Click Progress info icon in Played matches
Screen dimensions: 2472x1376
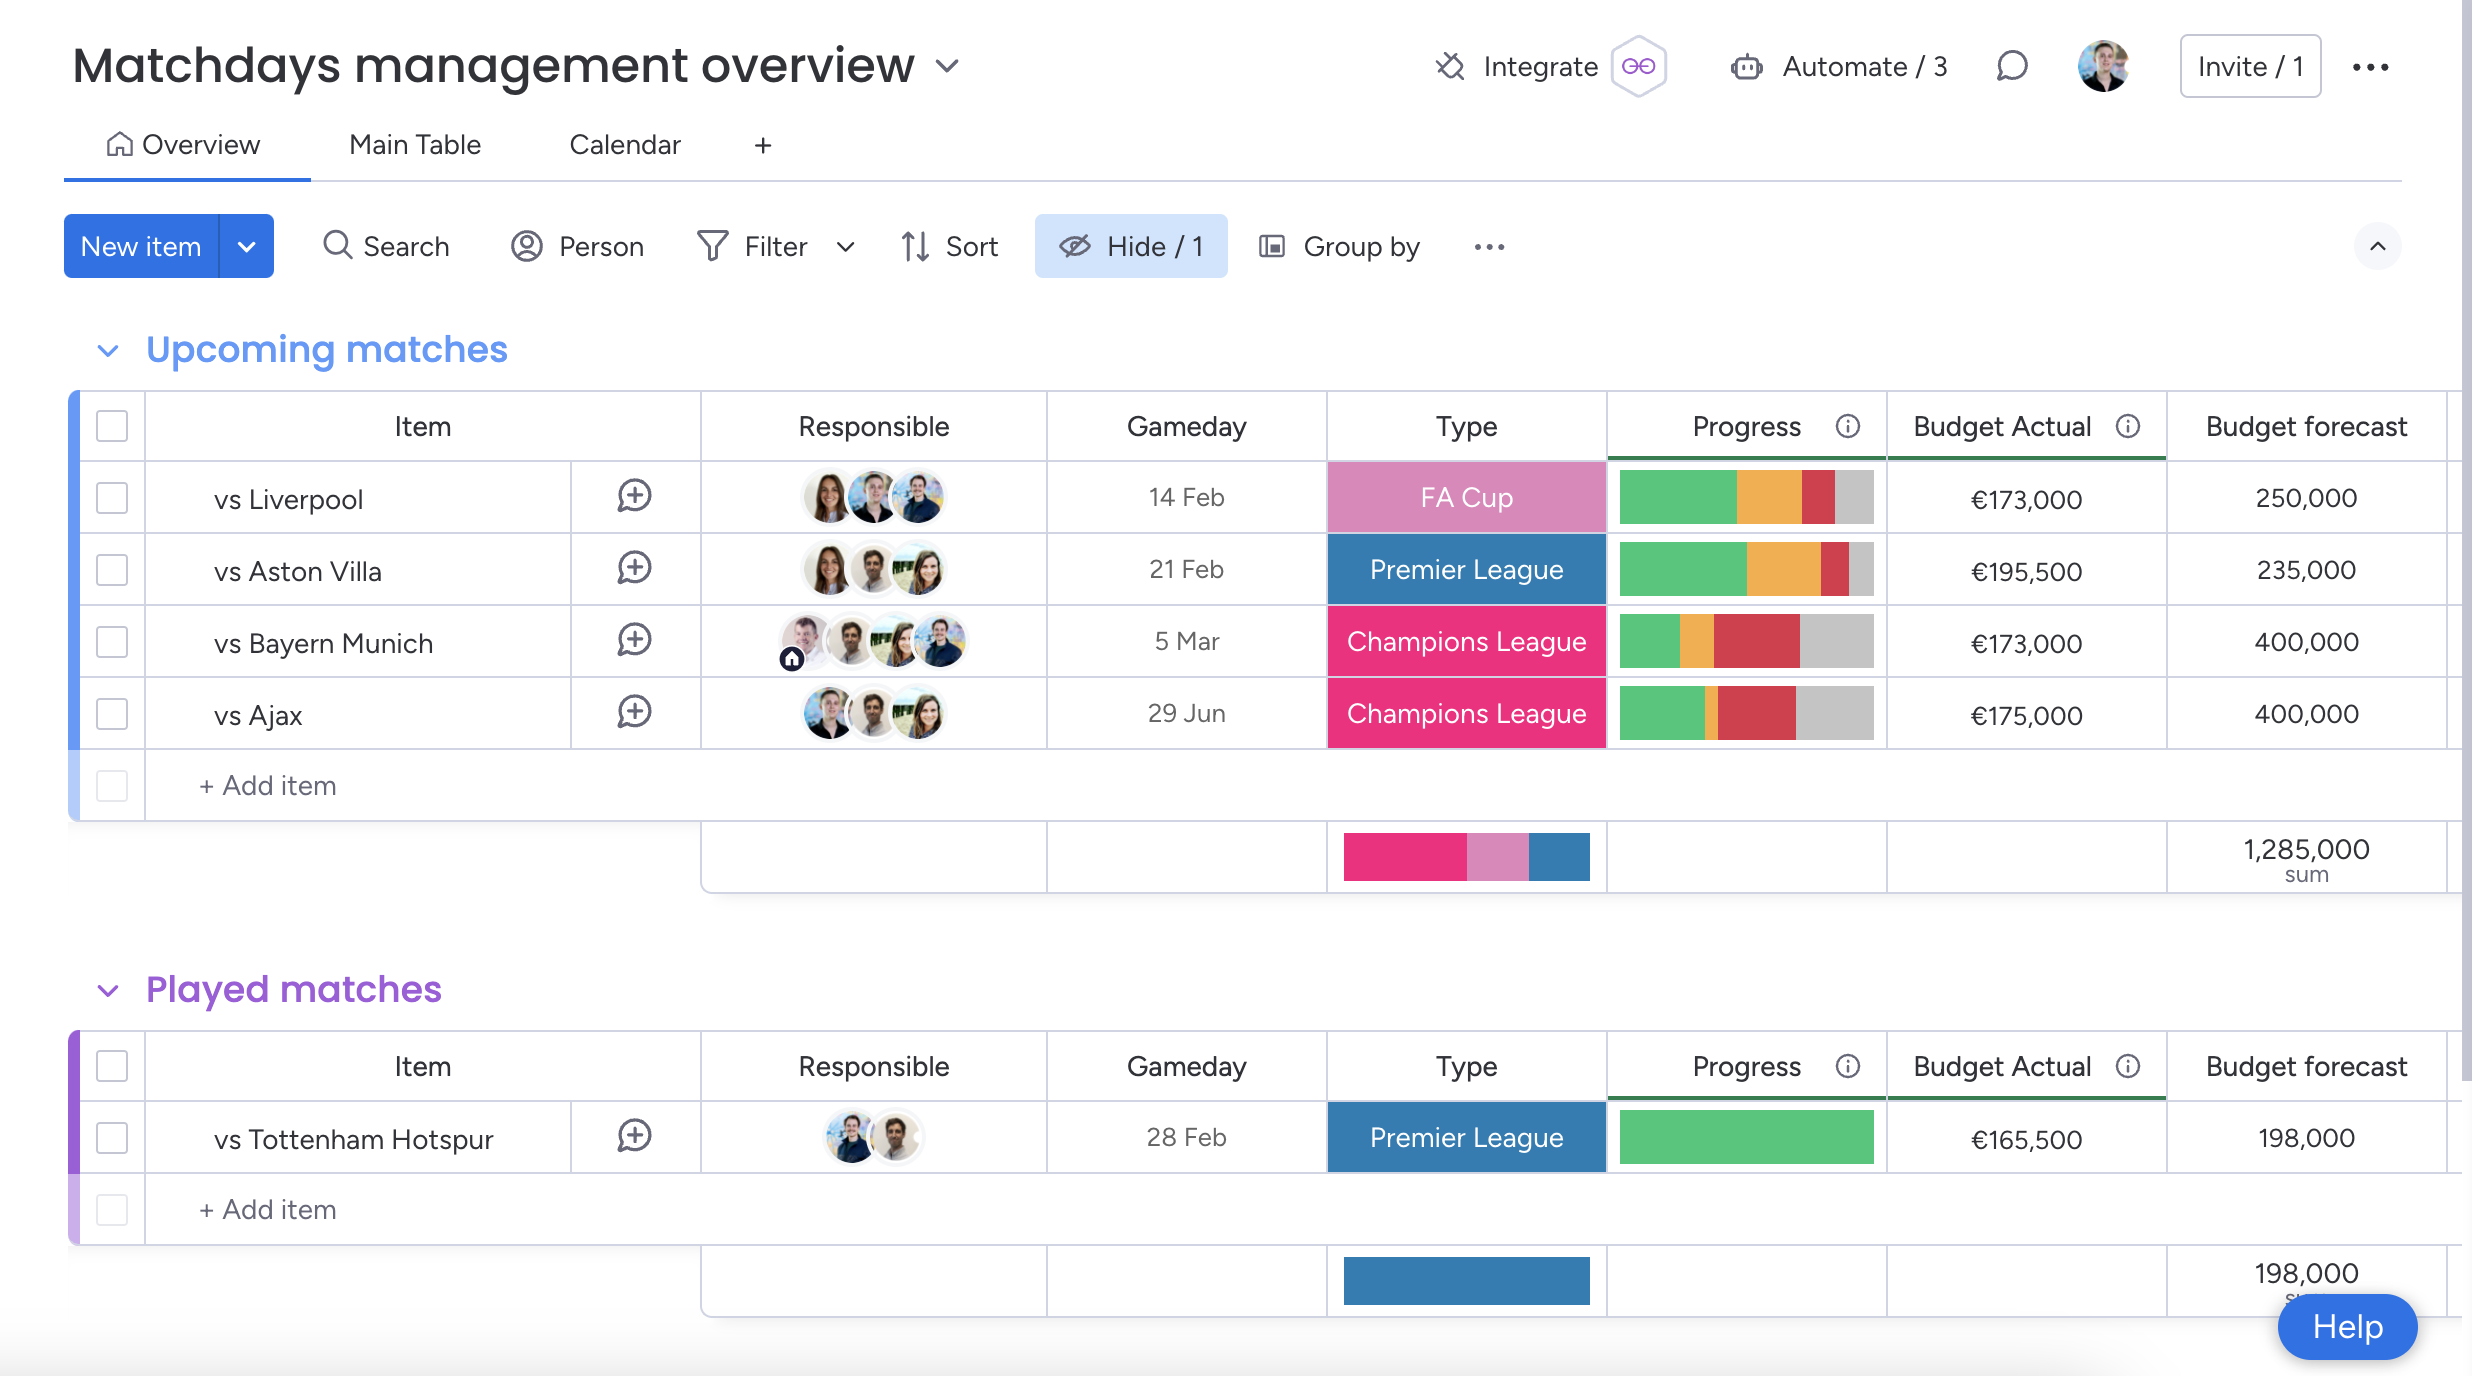pyautogui.click(x=1848, y=1067)
